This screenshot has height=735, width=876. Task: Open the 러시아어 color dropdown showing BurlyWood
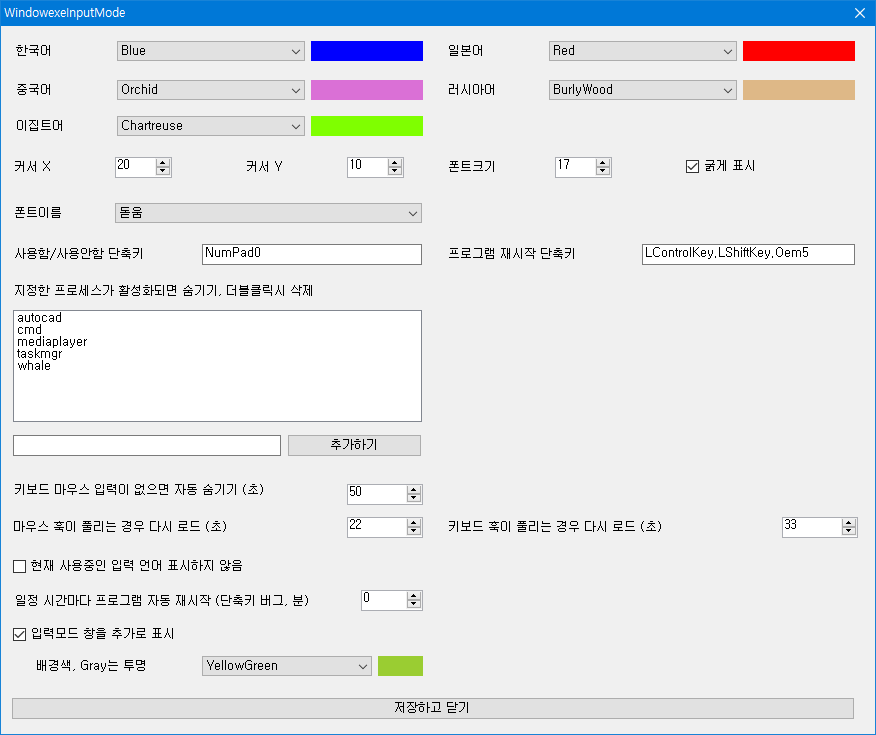pos(642,90)
